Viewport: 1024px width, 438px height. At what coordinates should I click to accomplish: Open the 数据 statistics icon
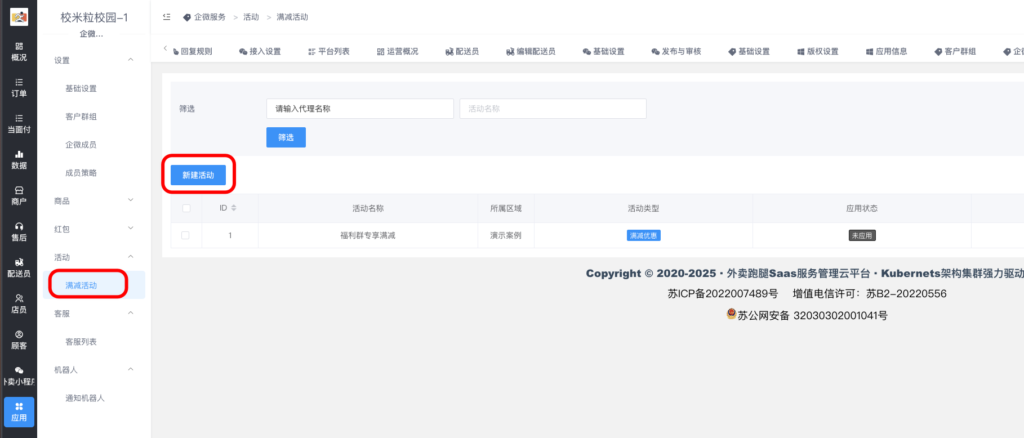tap(19, 159)
